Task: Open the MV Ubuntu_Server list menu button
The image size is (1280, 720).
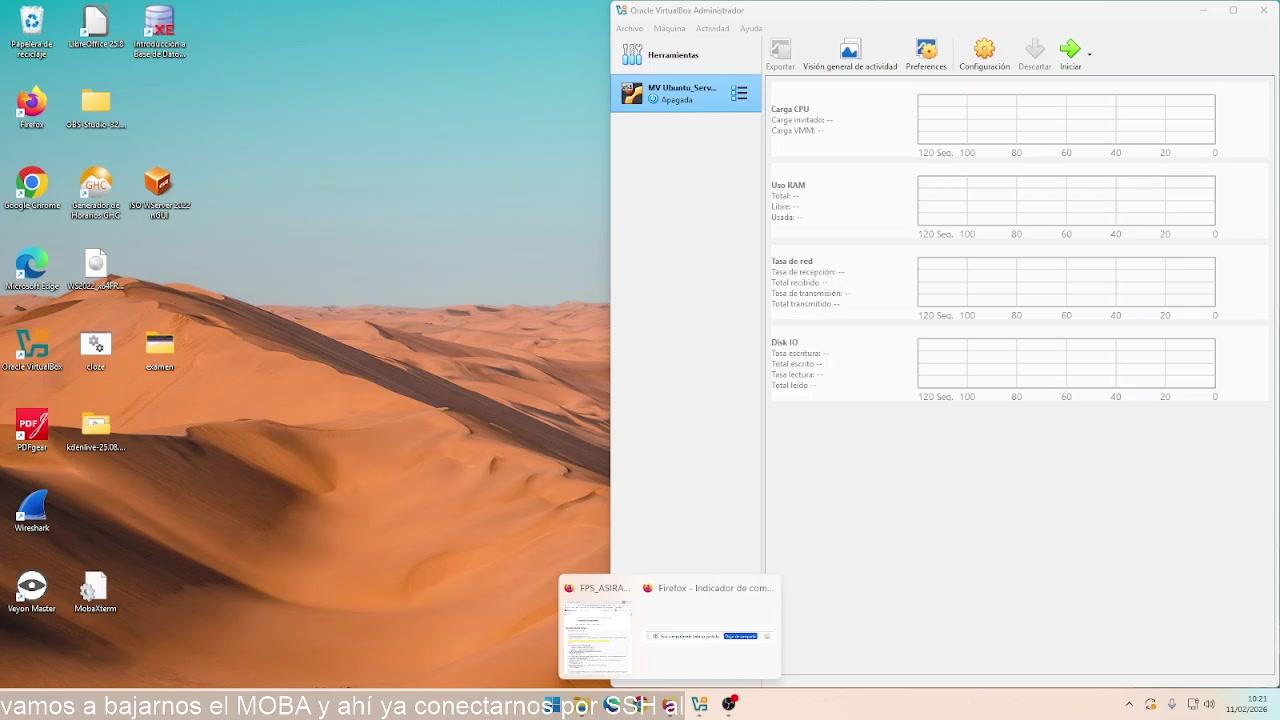Action: click(x=739, y=93)
